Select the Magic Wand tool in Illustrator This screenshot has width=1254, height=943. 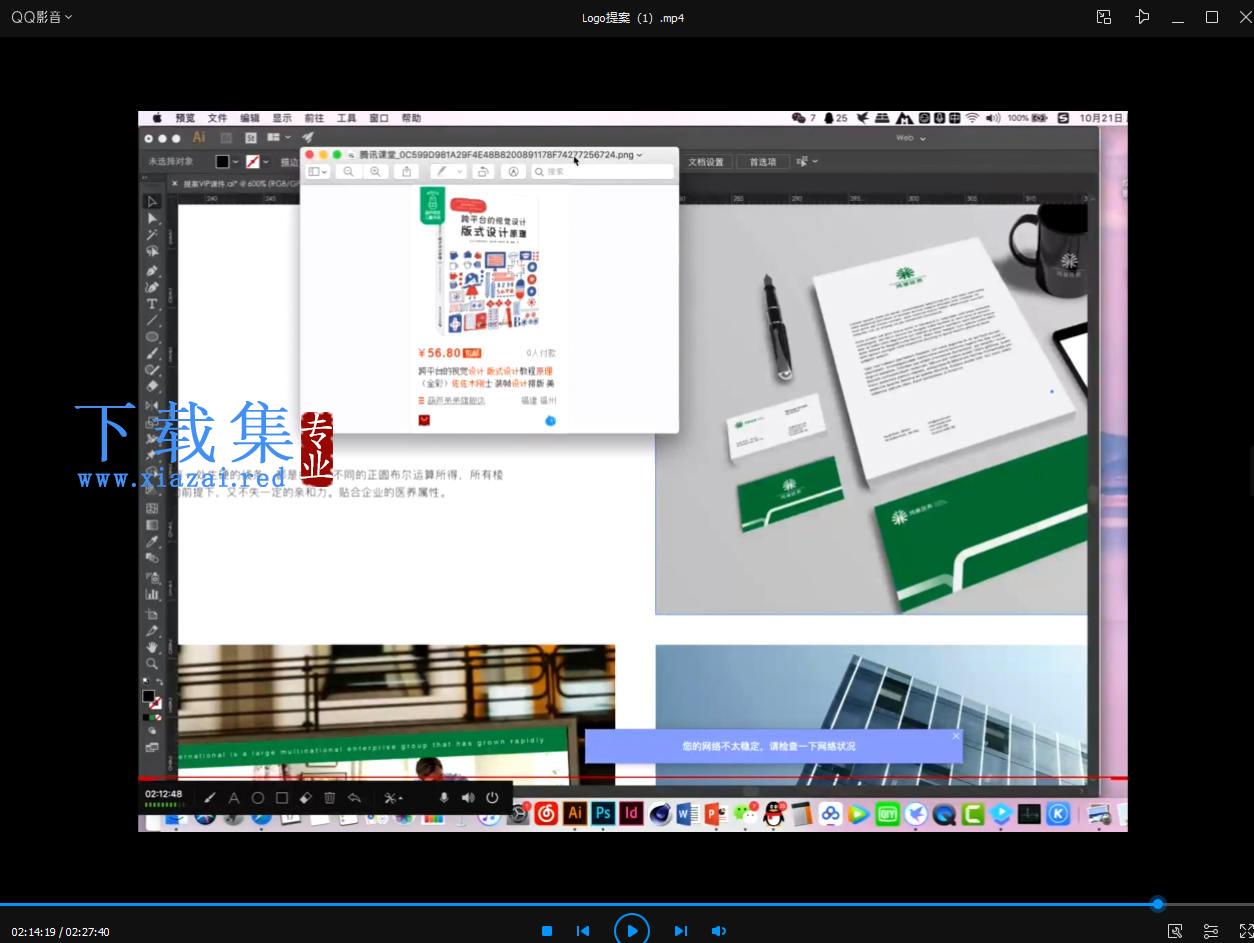pyautogui.click(x=152, y=235)
